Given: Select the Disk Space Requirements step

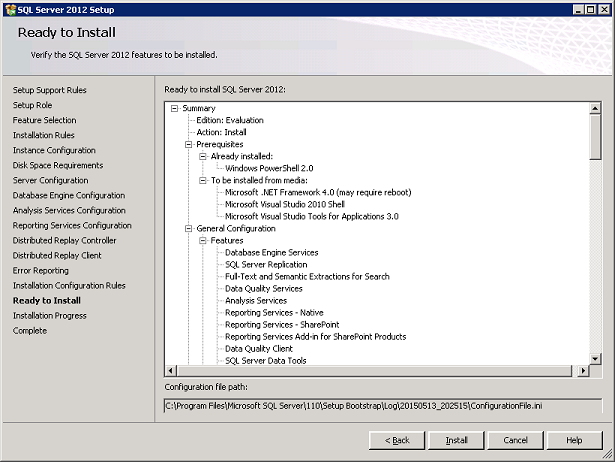Looking at the screenshot, I should click(x=58, y=165).
